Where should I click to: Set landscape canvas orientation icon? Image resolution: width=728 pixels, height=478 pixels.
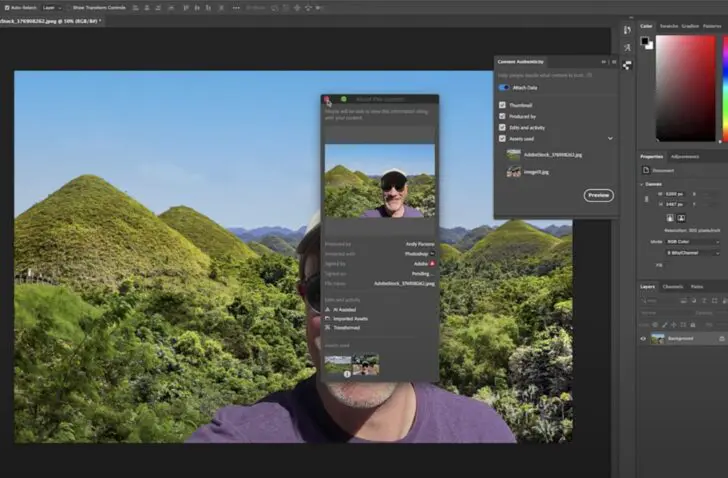[x=681, y=218]
